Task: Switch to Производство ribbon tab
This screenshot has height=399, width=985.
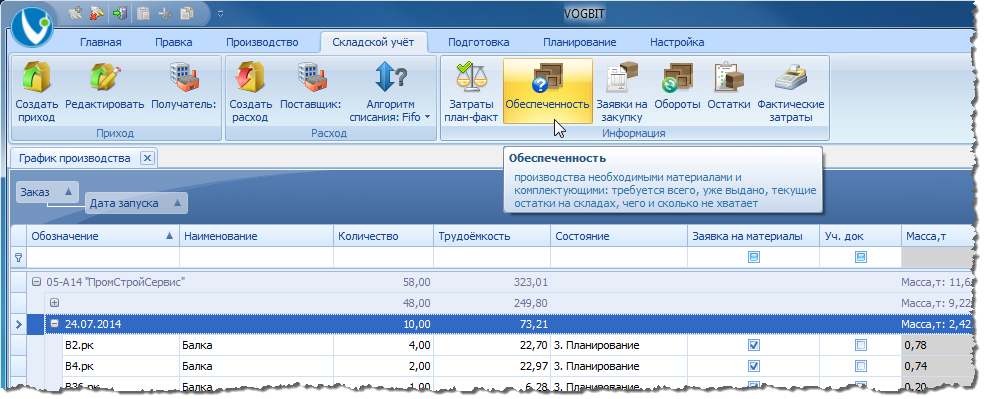Action: click(262, 43)
